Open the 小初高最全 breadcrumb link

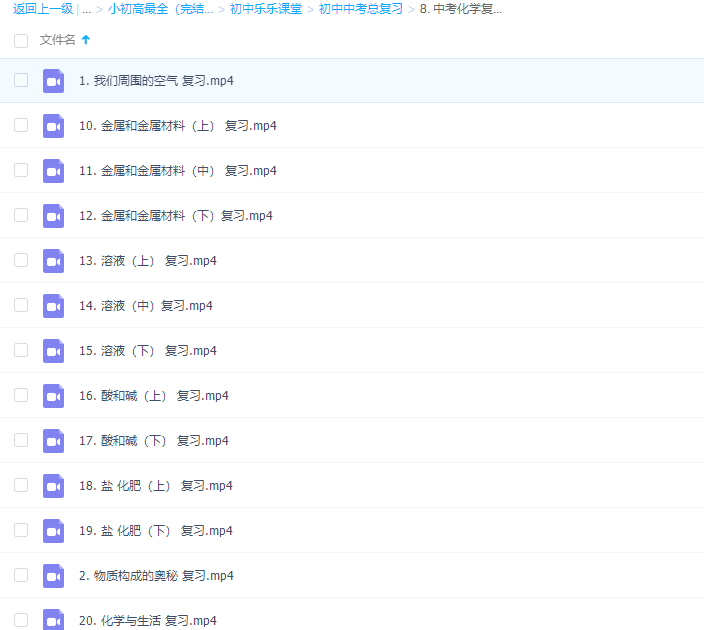(x=160, y=9)
